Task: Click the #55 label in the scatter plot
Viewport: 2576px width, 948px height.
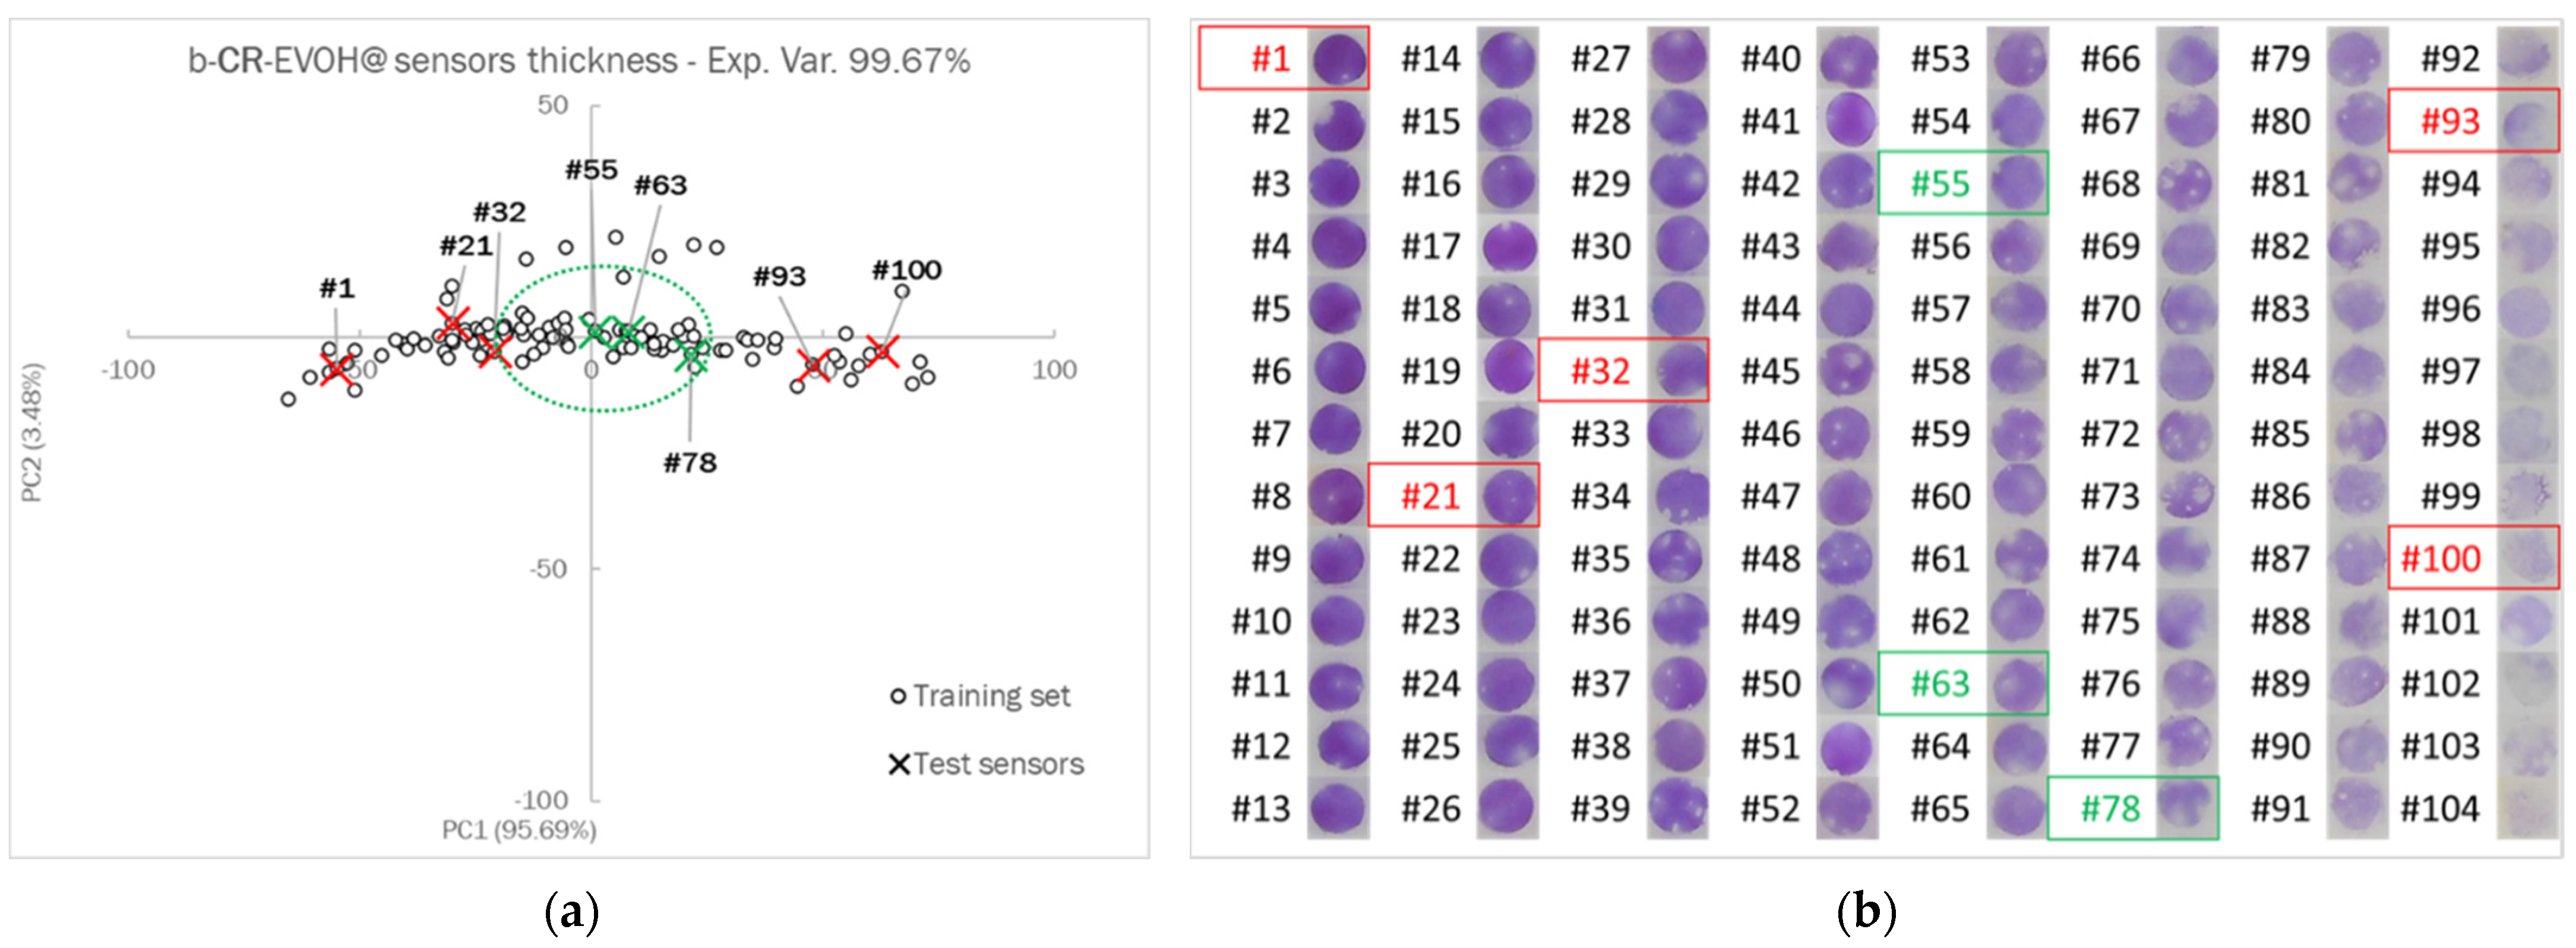Action: [x=591, y=170]
